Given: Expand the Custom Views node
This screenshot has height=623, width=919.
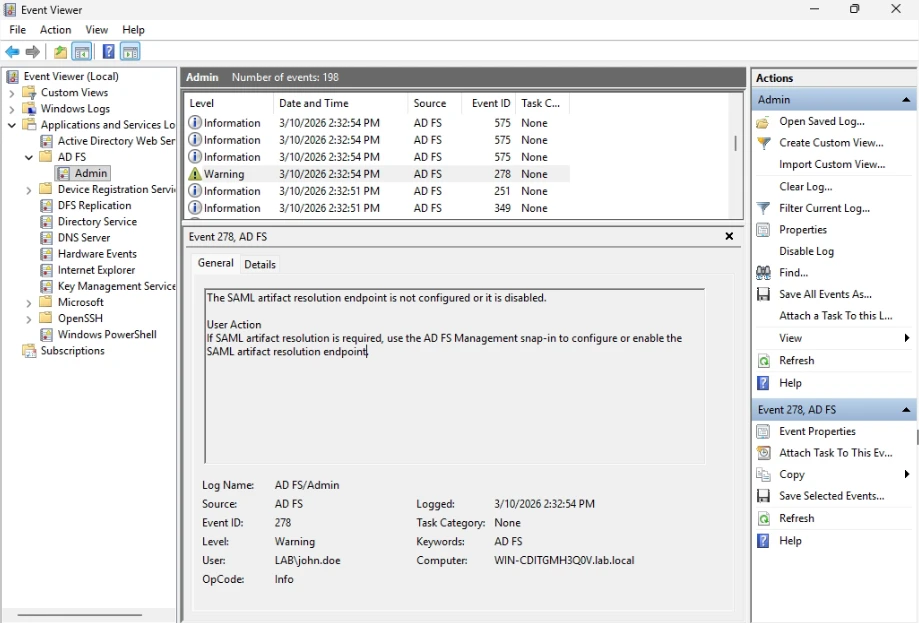Looking at the screenshot, I should [12, 93].
